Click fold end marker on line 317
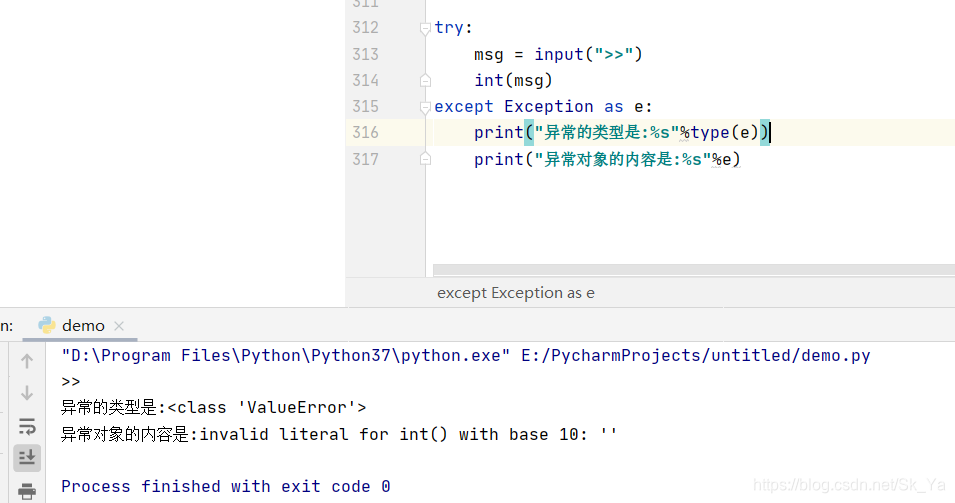 (425, 159)
